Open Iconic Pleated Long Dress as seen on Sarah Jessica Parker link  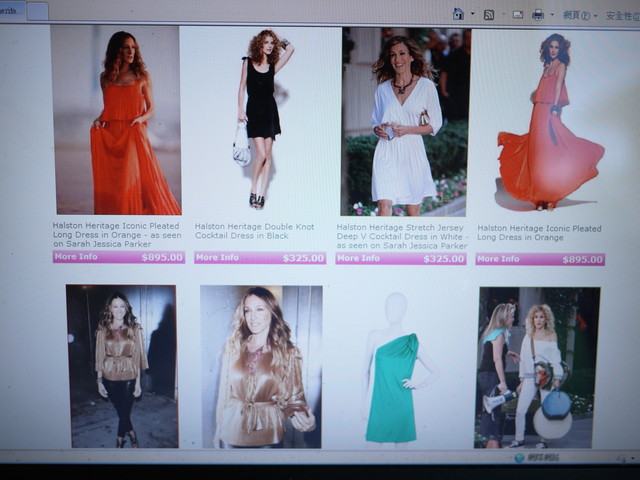(117, 235)
